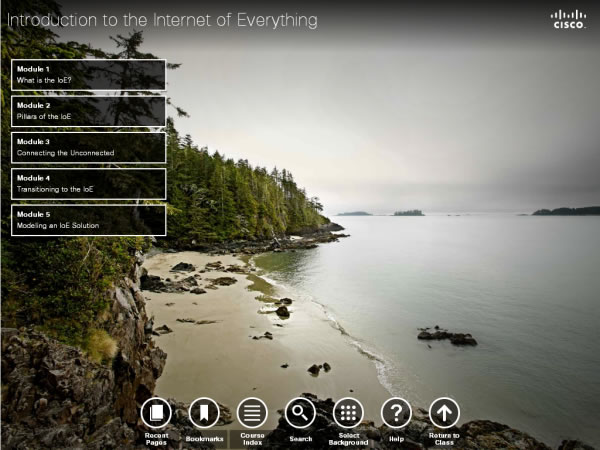Click the 'Return to Class' text label
600x450 pixels.
(444, 439)
